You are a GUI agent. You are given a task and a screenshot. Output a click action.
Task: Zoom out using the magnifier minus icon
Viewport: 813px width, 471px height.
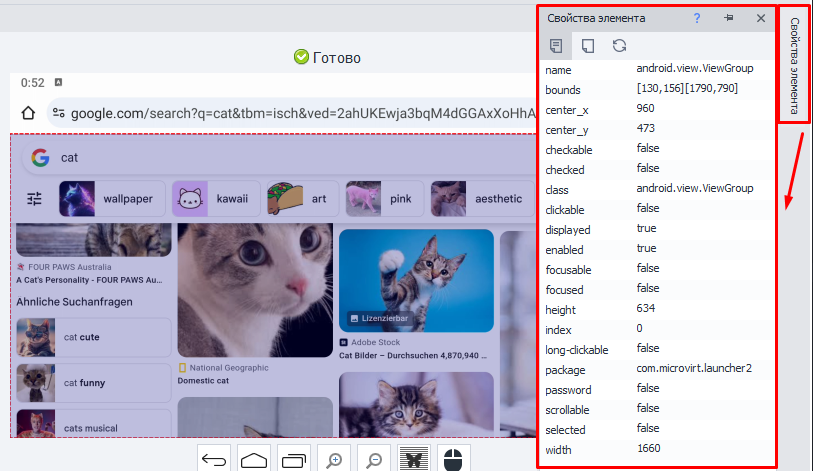pos(374,460)
